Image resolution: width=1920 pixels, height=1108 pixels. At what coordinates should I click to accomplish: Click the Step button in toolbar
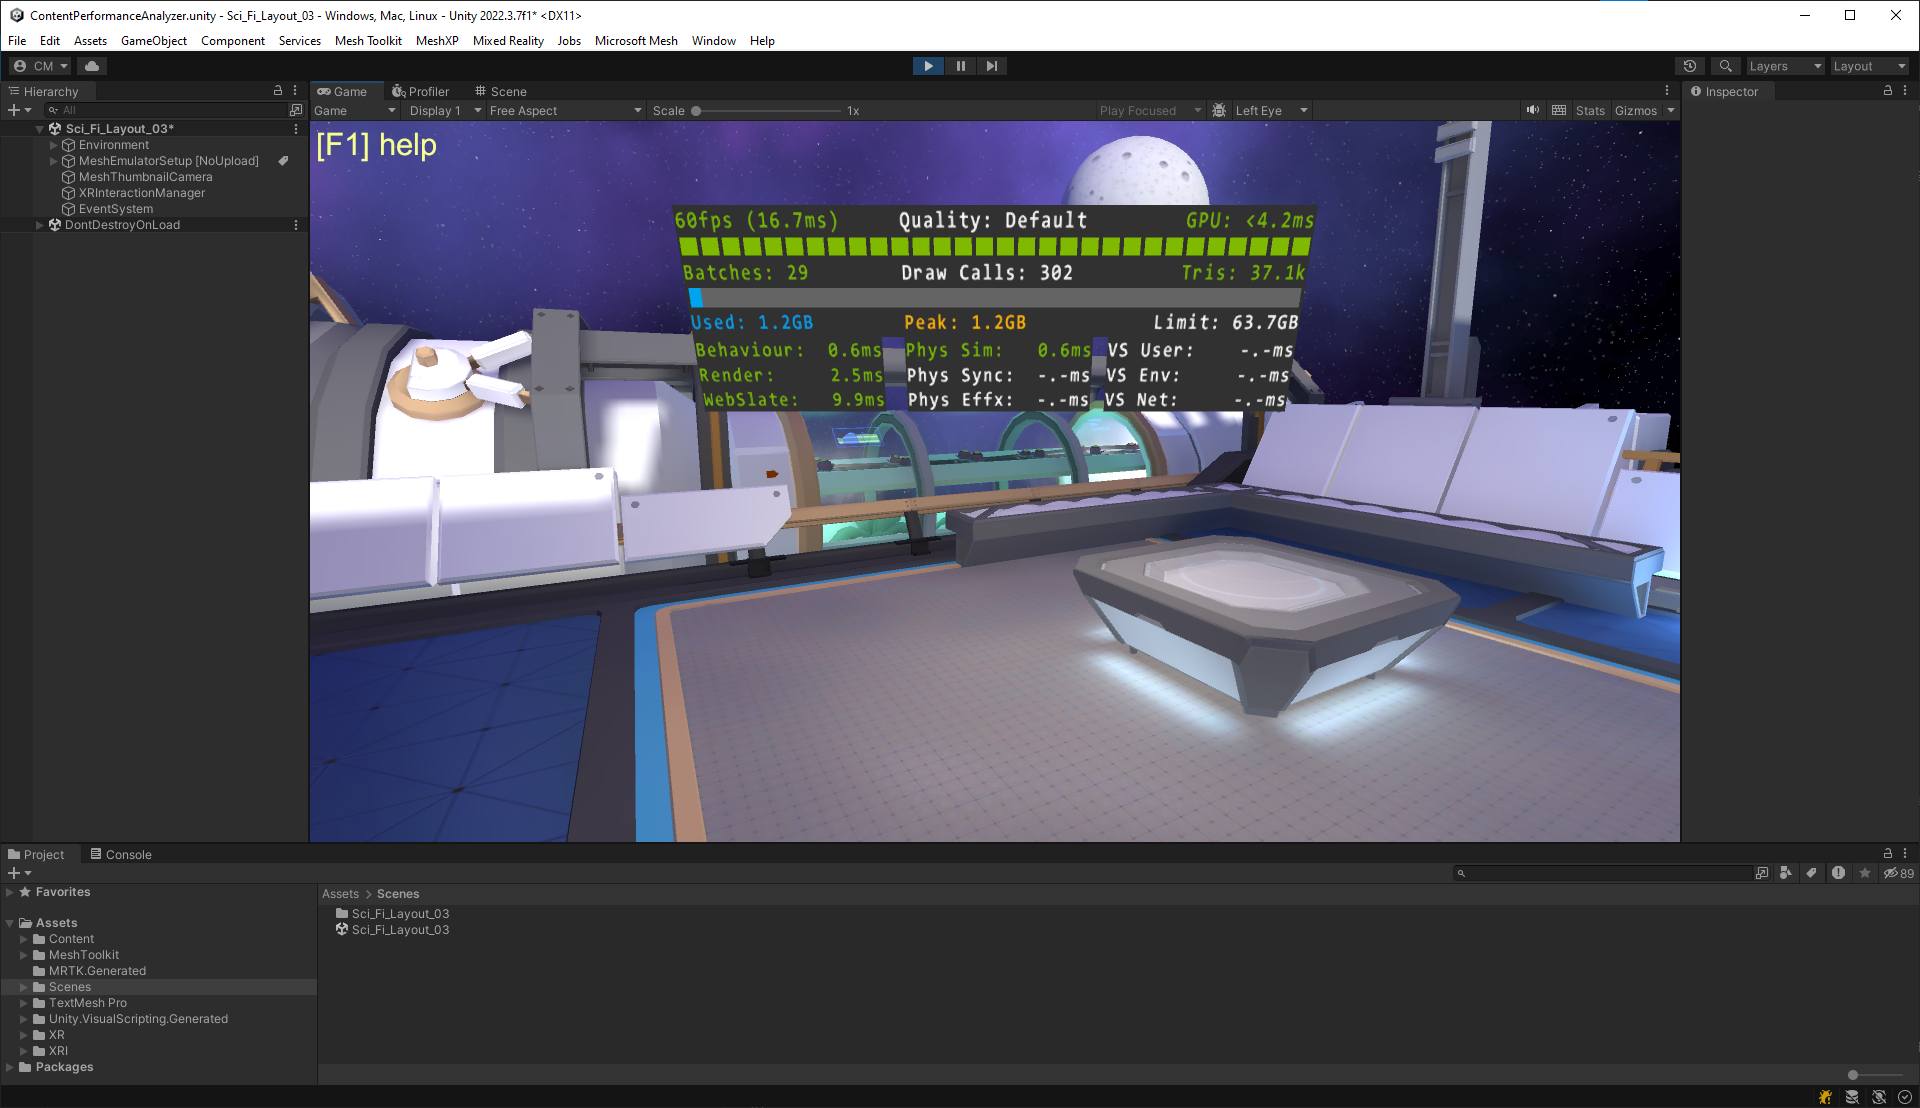(992, 65)
